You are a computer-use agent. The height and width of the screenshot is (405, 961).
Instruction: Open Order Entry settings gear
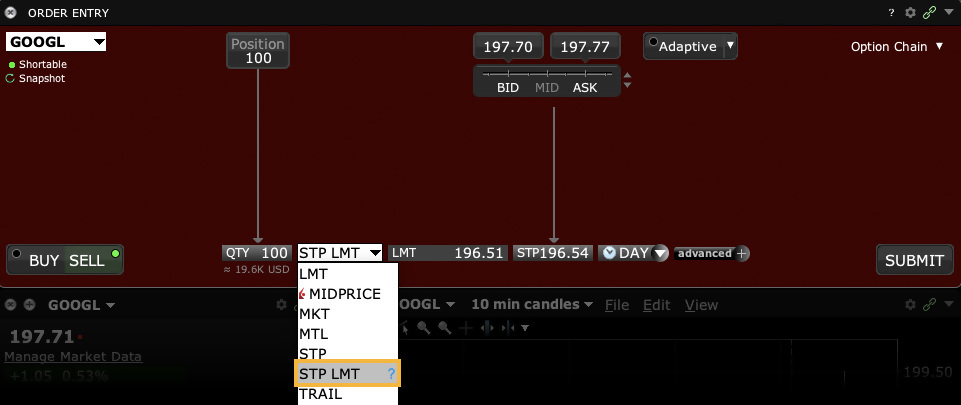click(x=911, y=13)
